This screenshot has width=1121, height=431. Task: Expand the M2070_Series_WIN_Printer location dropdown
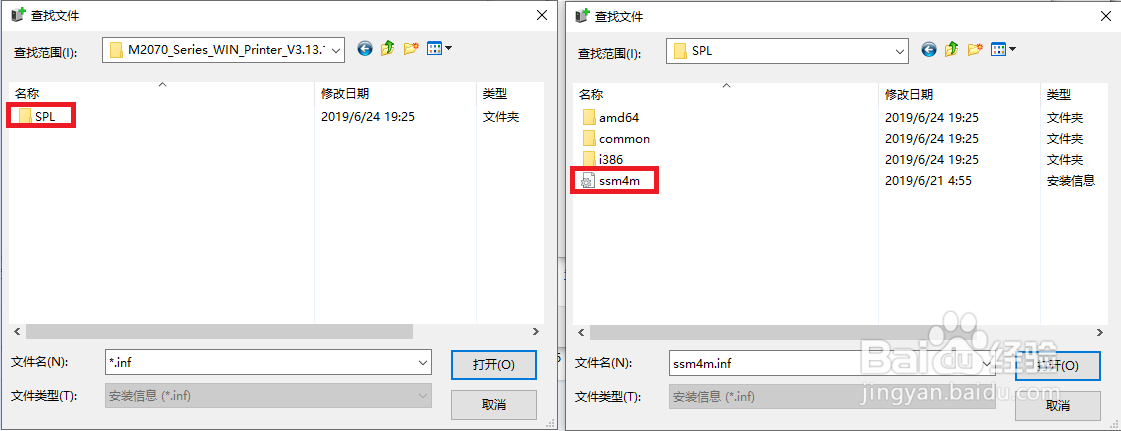pyautogui.click(x=337, y=50)
